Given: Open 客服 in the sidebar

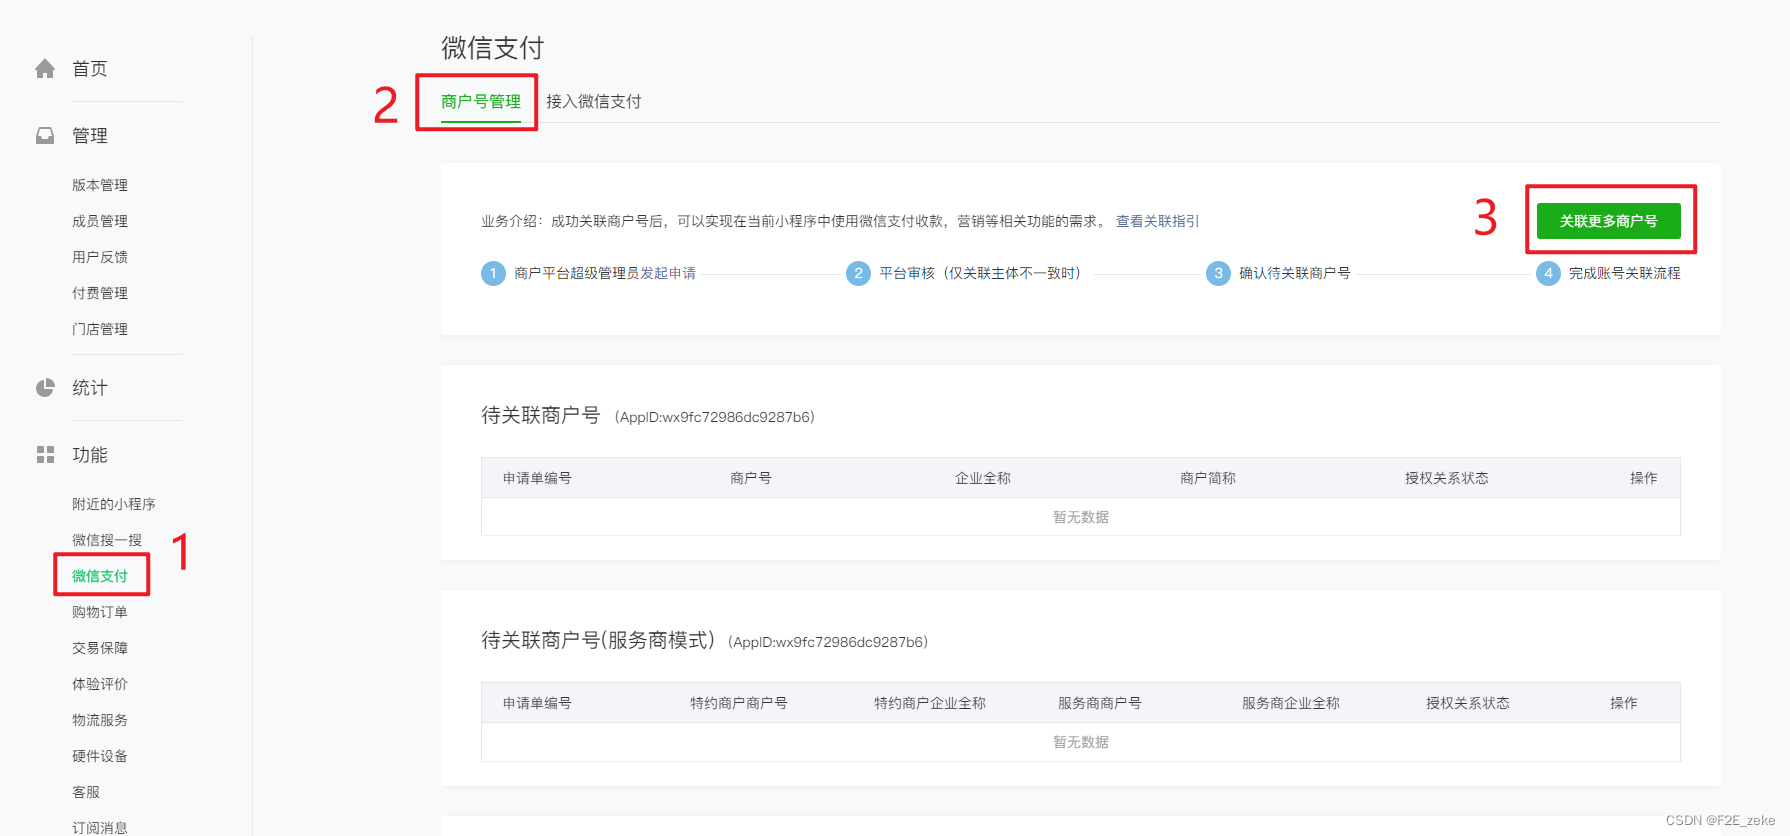Looking at the screenshot, I should (86, 792).
